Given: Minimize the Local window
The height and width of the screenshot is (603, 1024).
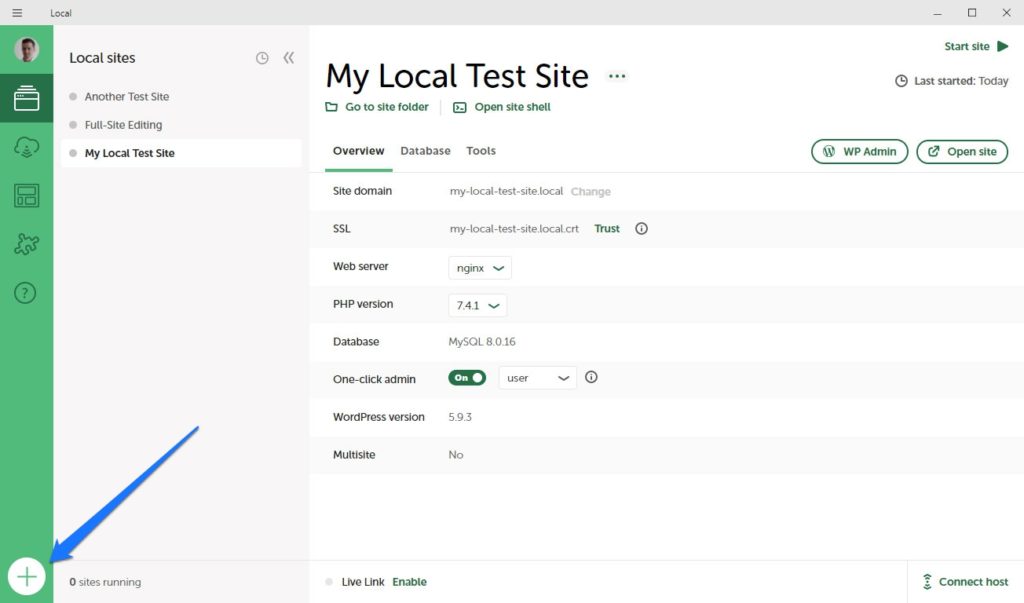Looking at the screenshot, I should 937,12.
